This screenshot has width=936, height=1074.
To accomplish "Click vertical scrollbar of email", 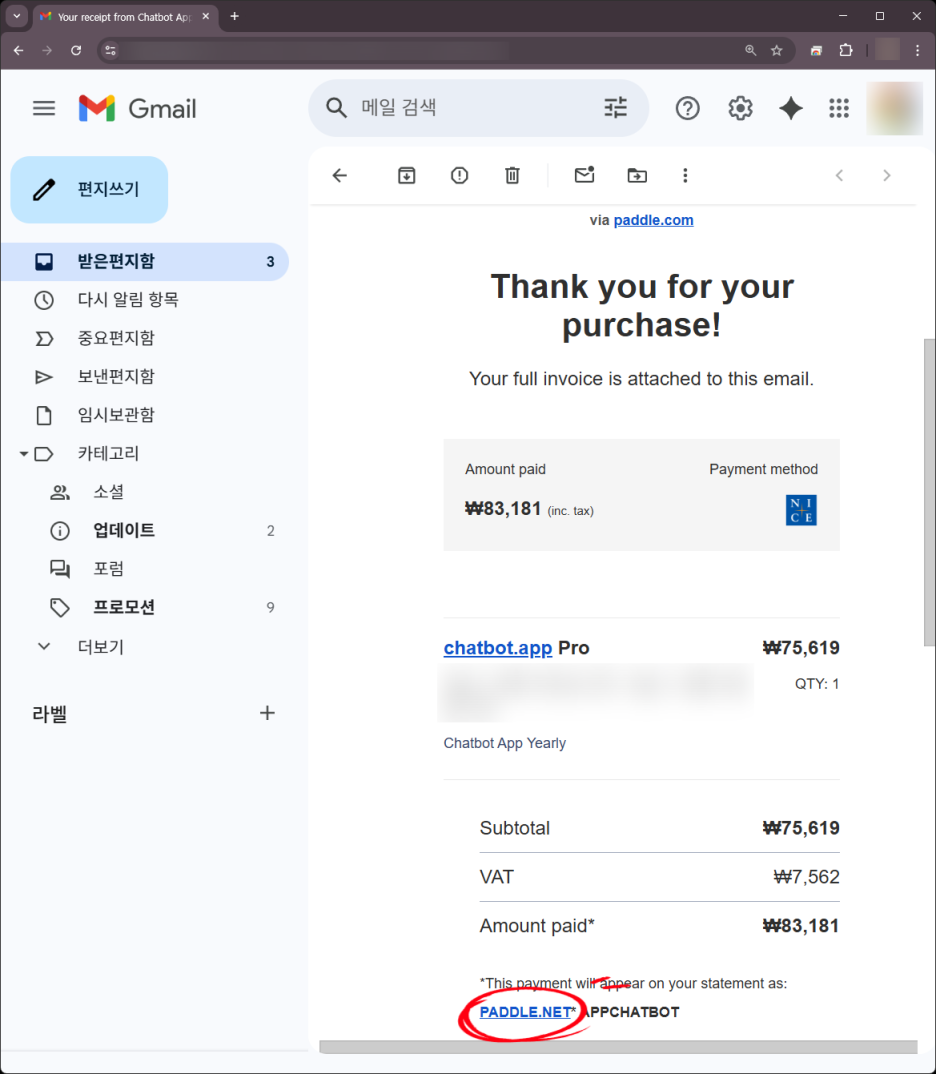I will [x=929, y=492].
